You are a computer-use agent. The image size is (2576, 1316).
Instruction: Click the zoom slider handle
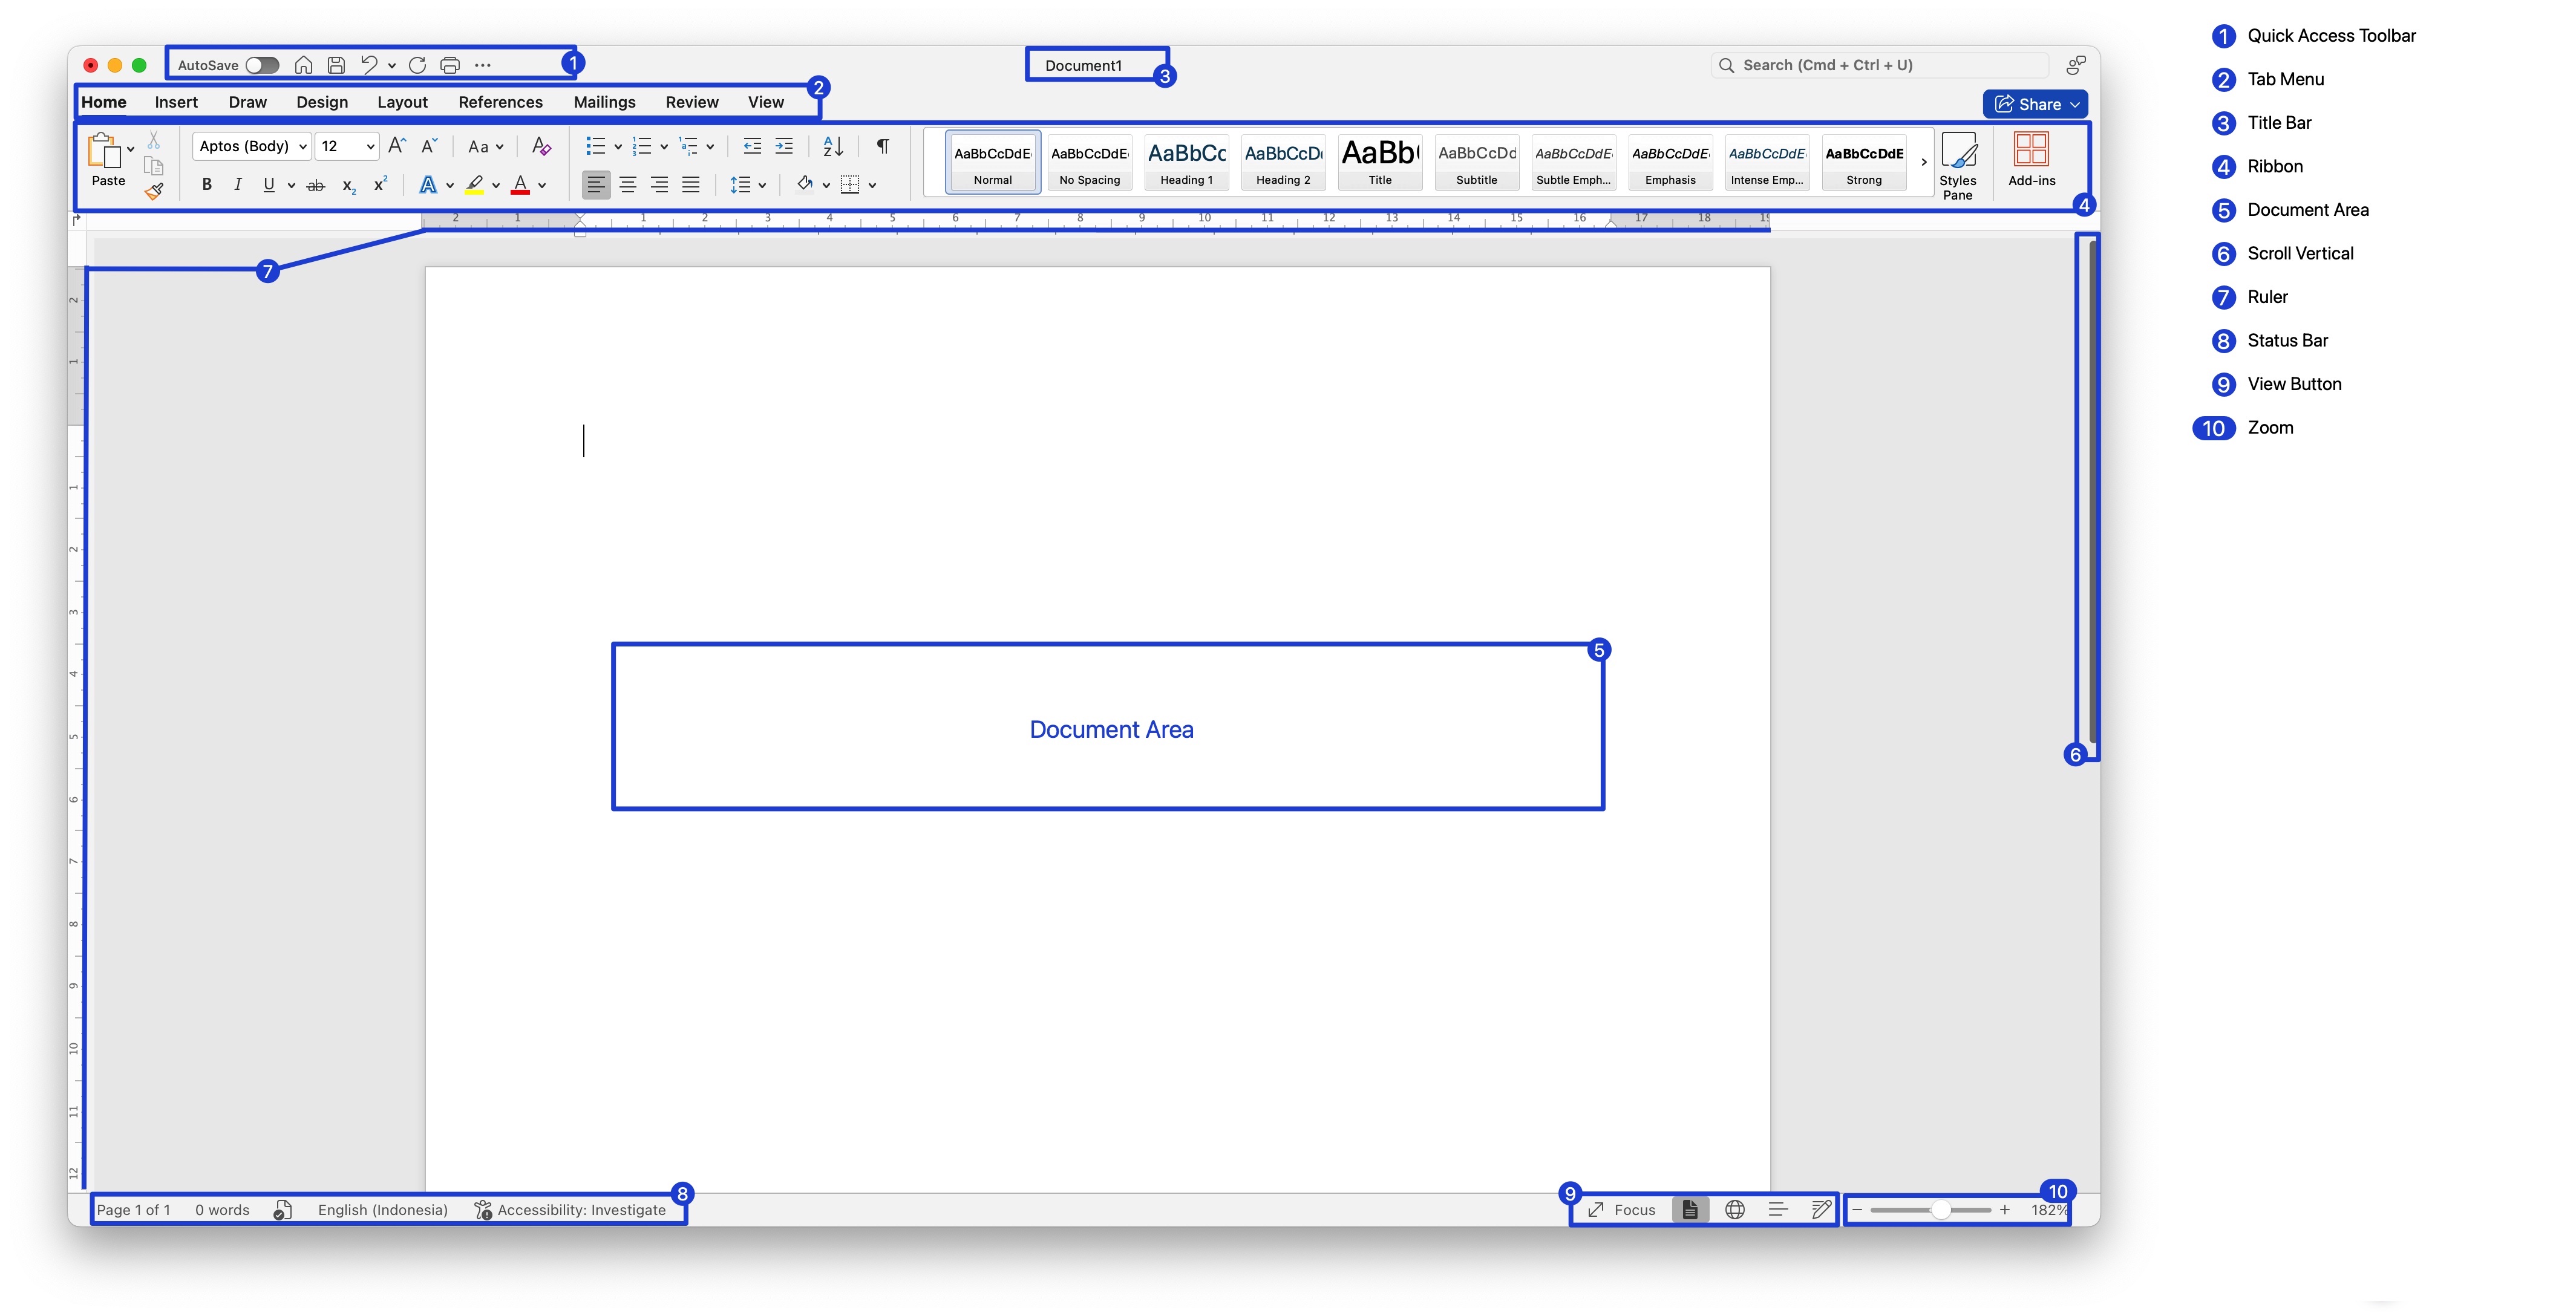[1940, 1209]
